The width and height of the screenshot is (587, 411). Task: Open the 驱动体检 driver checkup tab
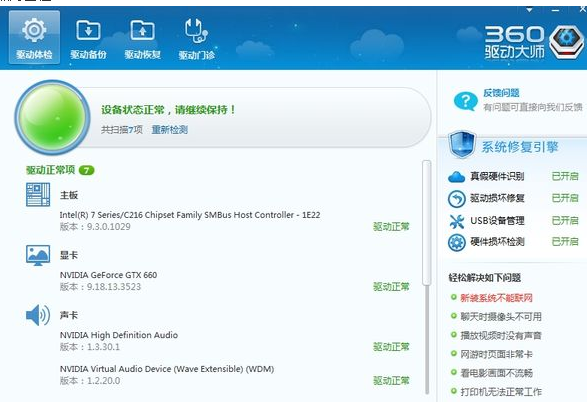[34, 37]
